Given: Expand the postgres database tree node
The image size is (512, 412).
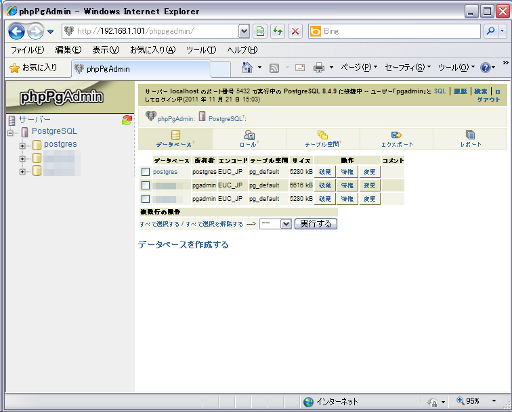Looking at the screenshot, I should [x=22, y=146].
